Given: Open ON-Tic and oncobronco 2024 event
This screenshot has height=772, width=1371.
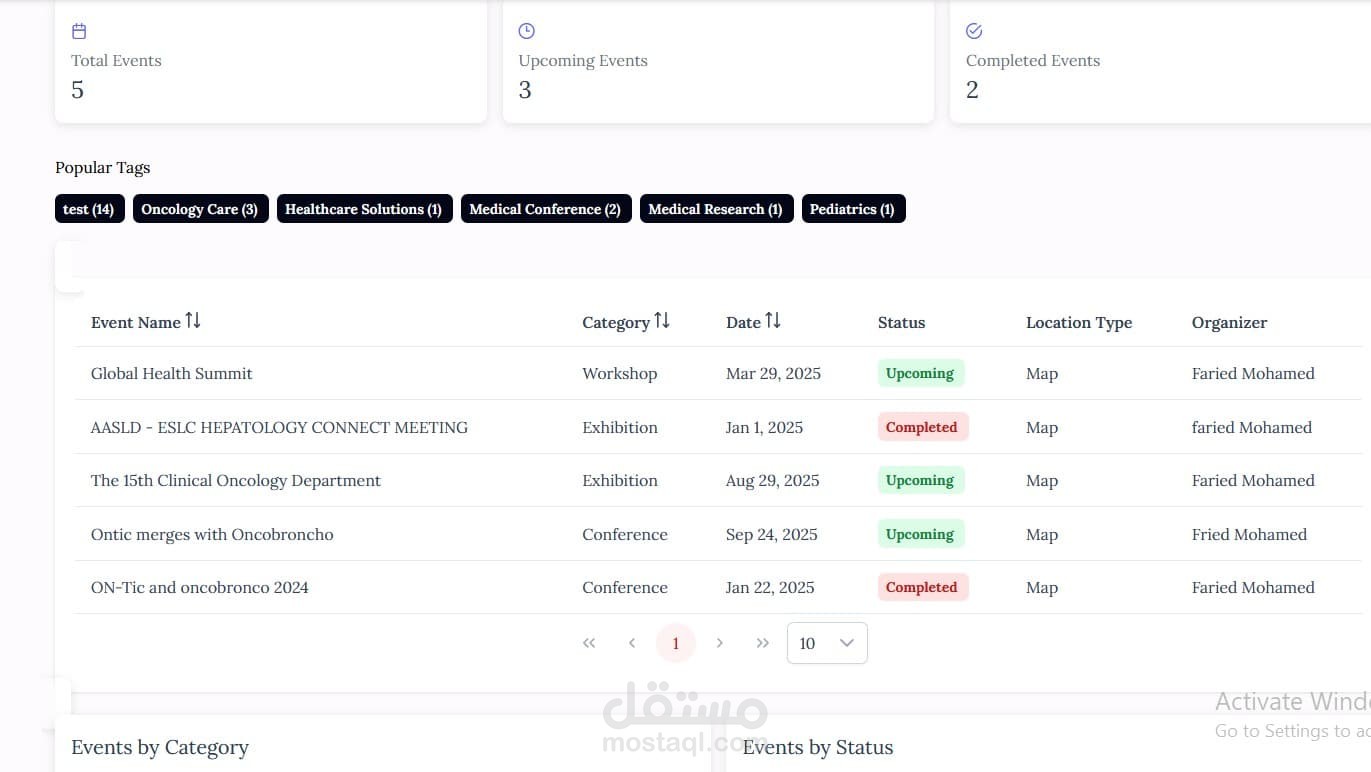Looking at the screenshot, I should click(200, 588).
